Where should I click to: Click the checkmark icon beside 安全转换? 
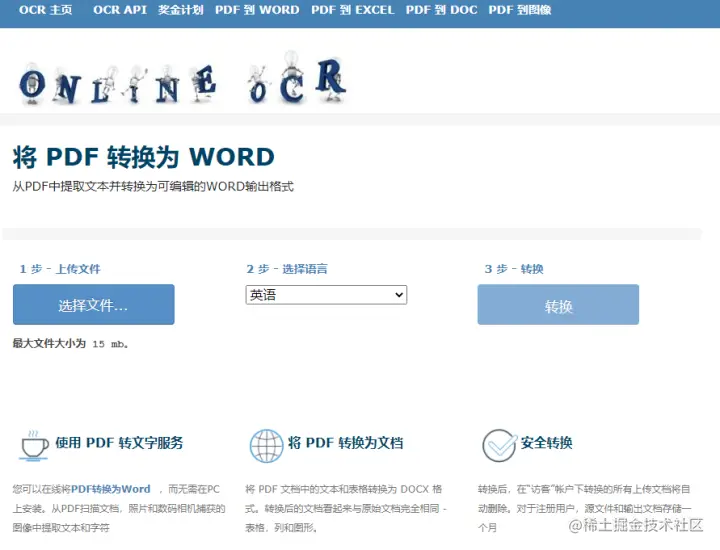point(499,445)
